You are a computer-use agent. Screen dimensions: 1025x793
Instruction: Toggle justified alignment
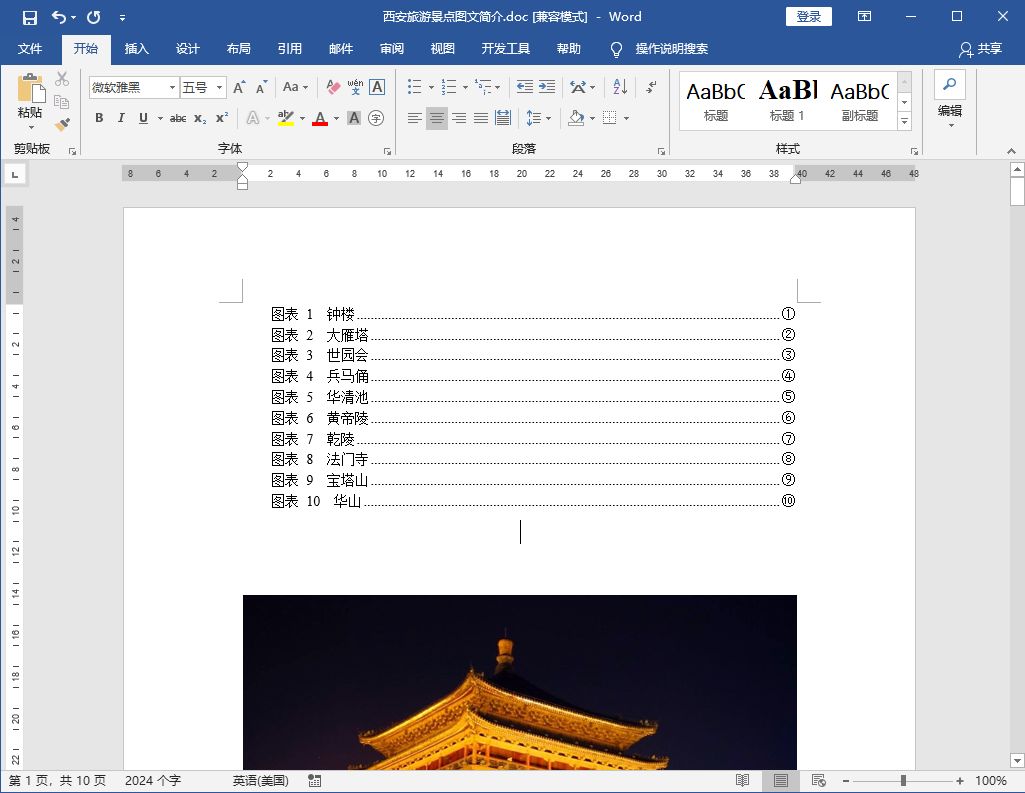[480, 117]
